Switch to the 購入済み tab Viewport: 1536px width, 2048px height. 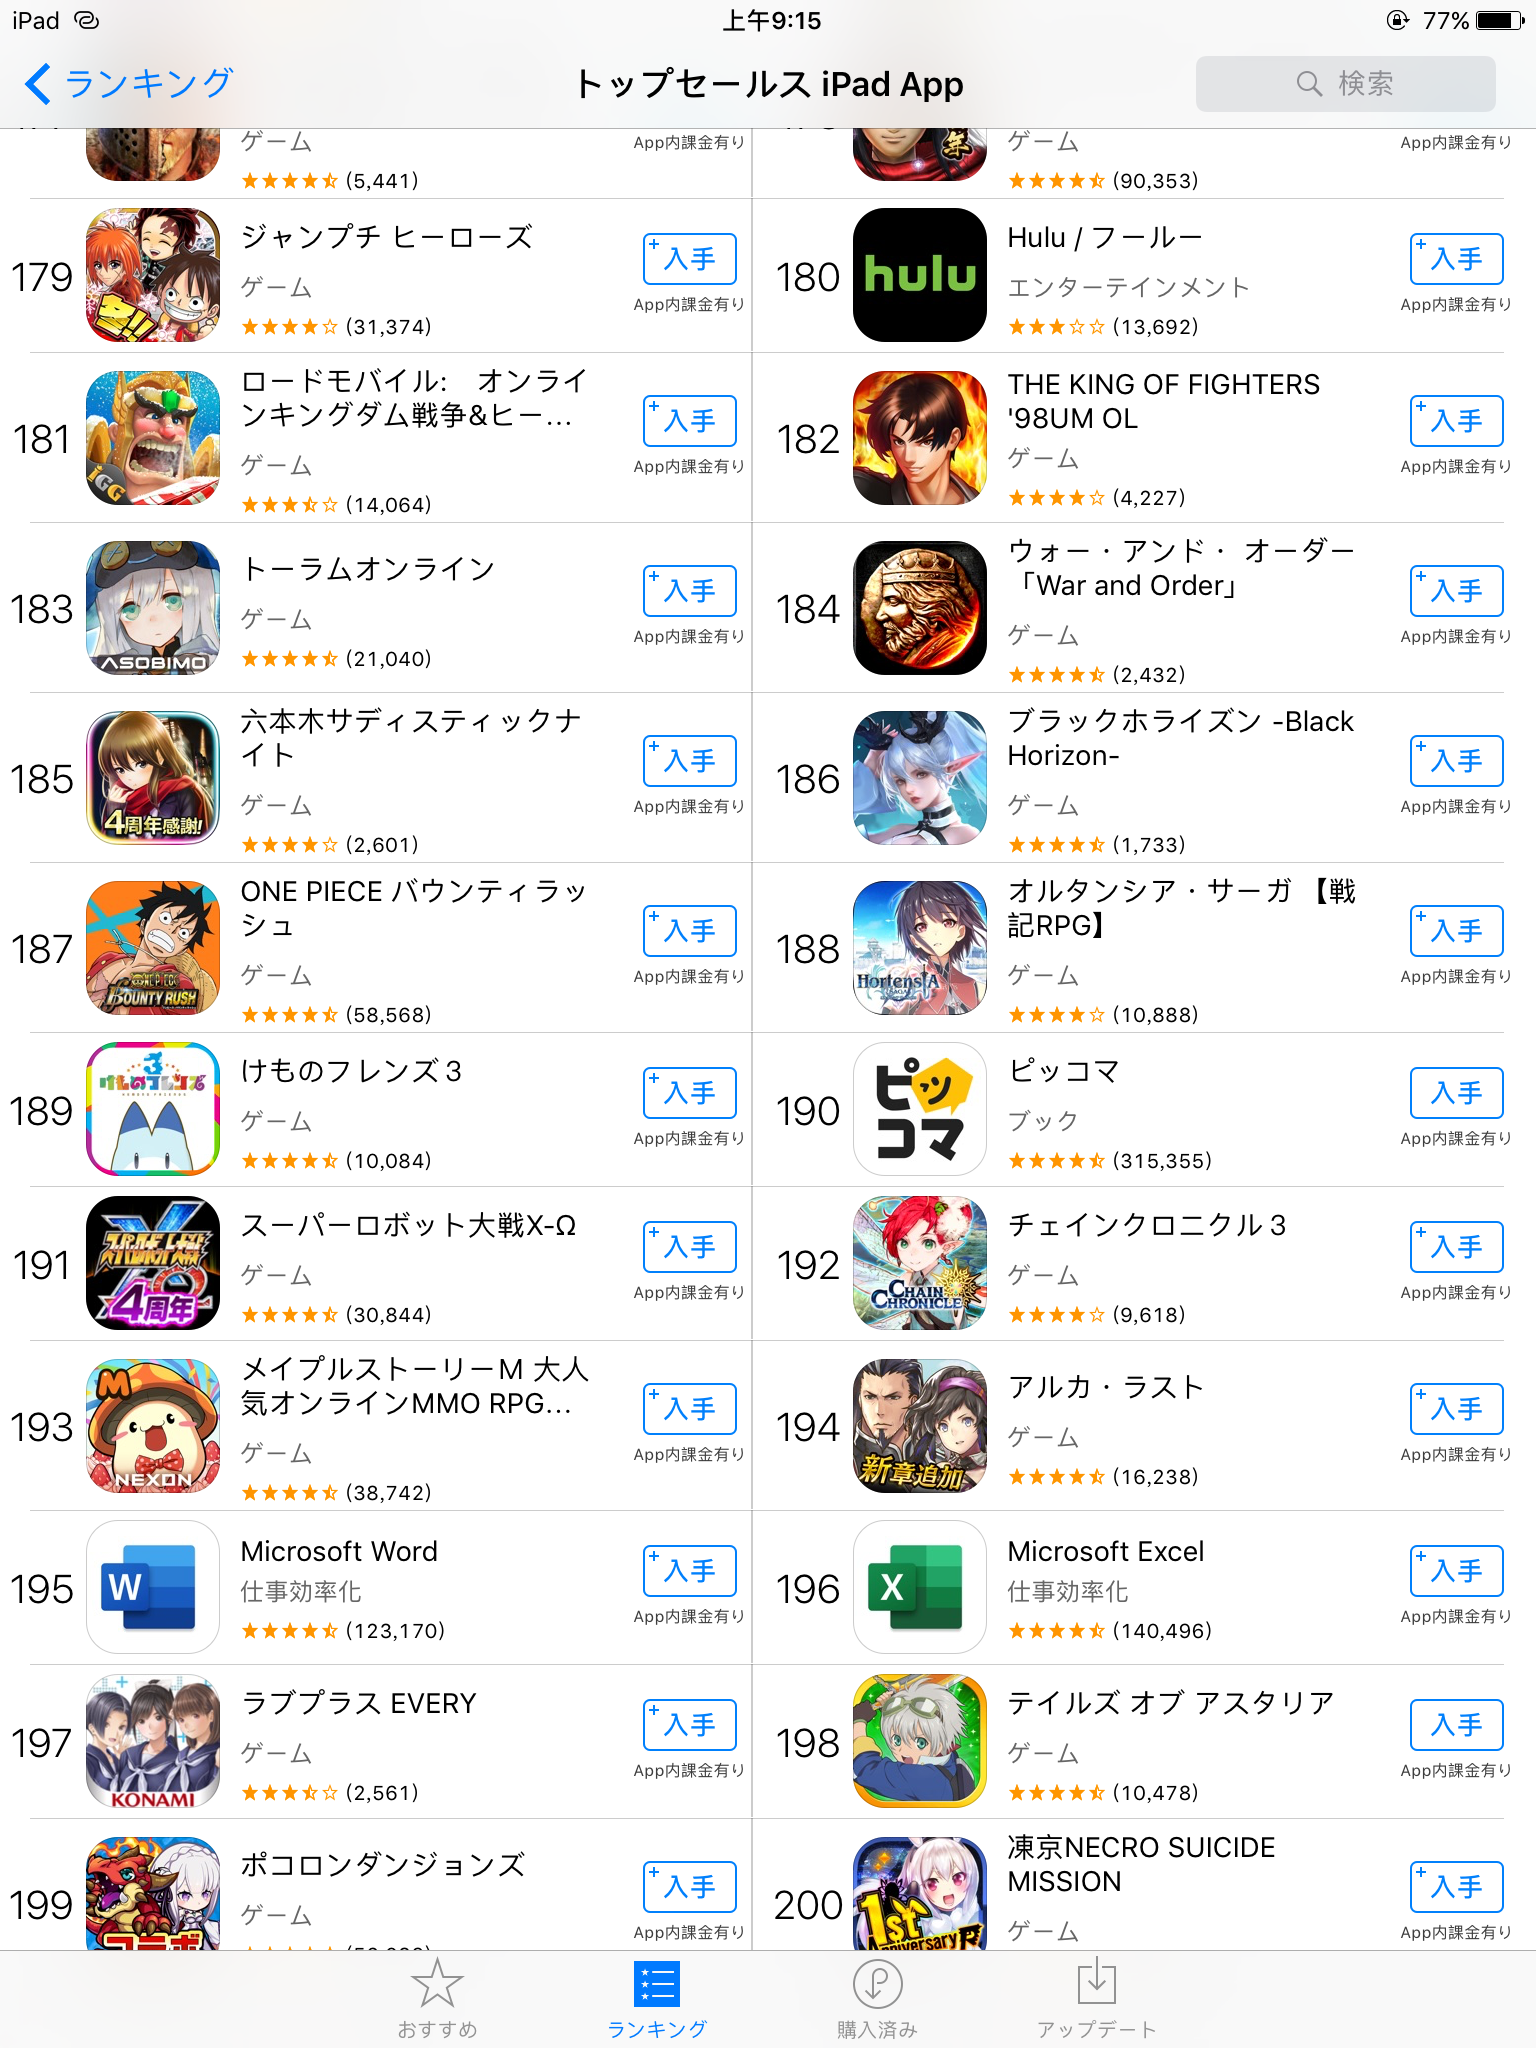point(877,1998)
